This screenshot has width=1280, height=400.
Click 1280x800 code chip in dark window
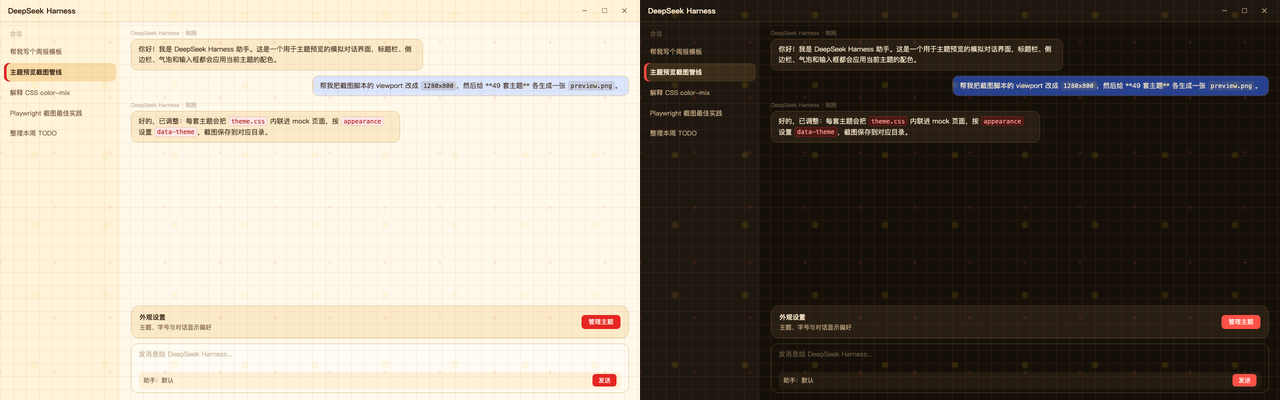pos(1078,86)
